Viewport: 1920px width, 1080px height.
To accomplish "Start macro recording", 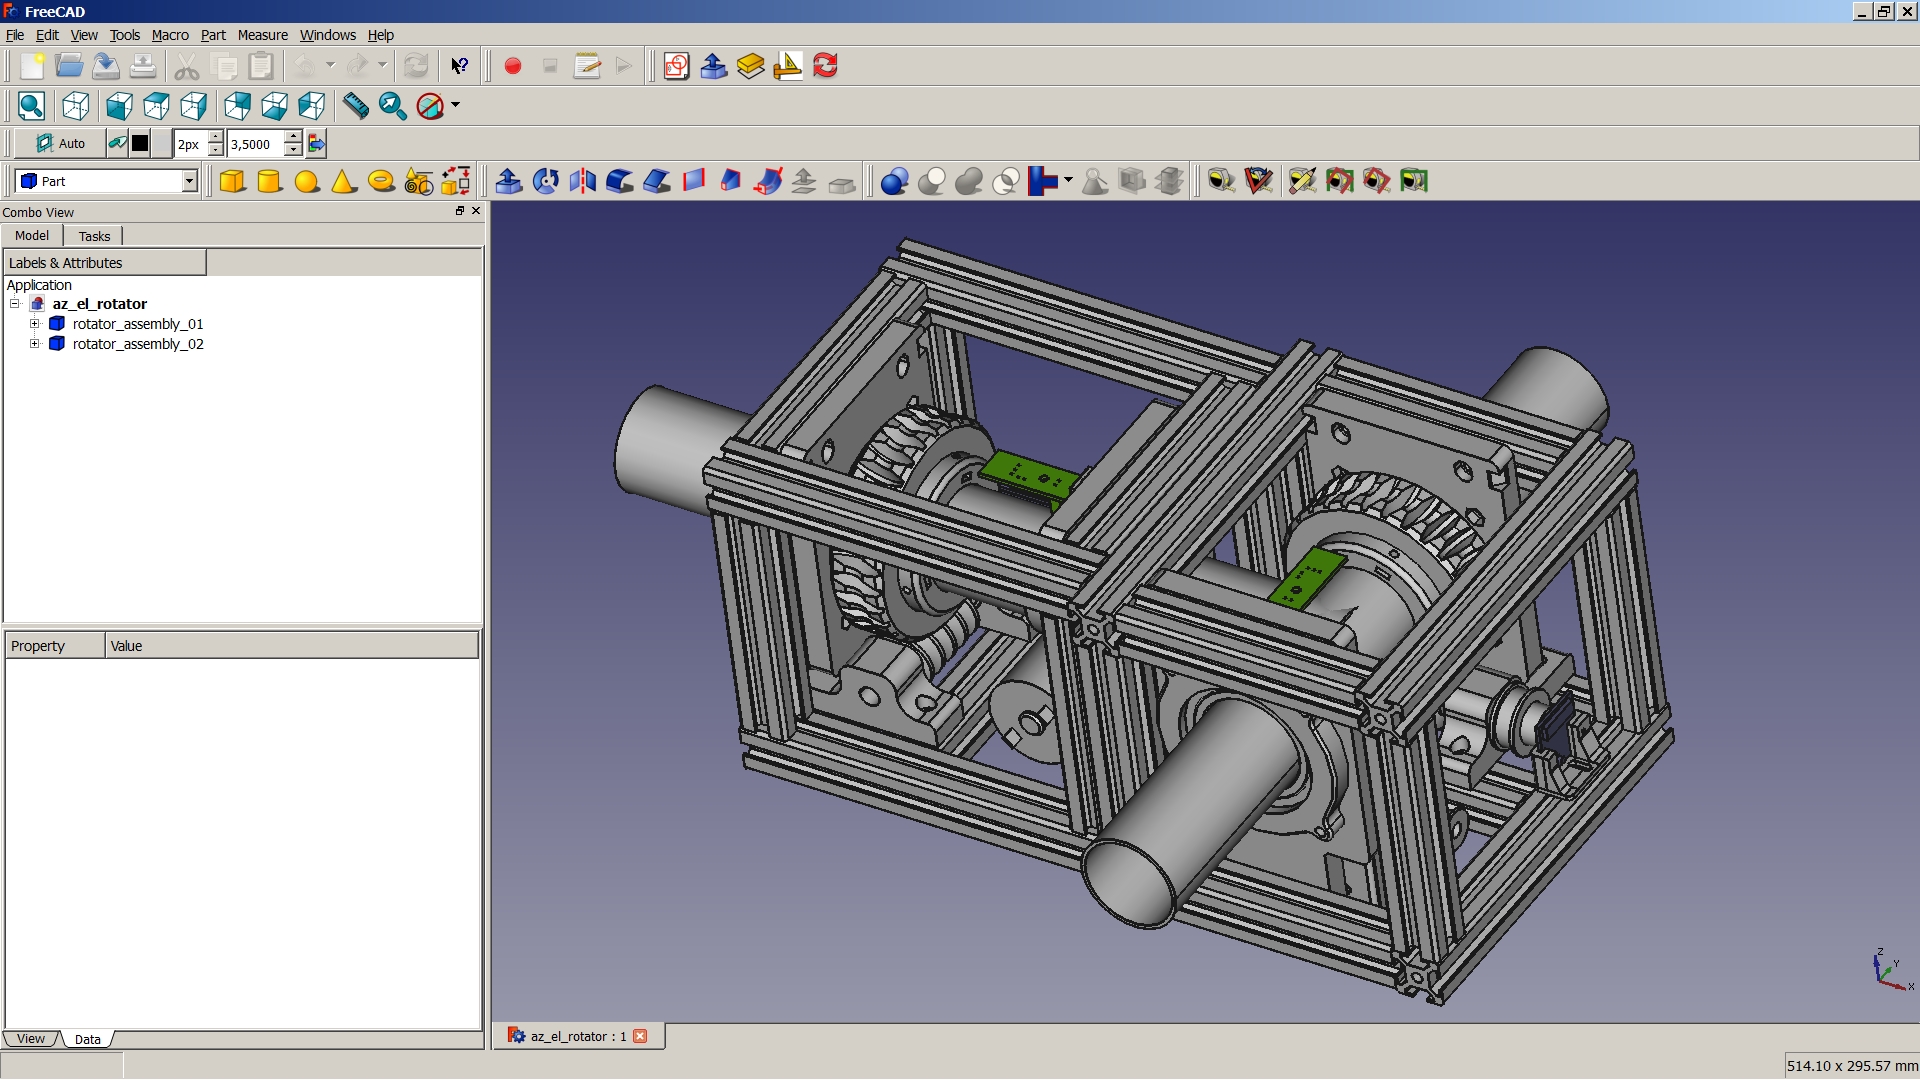I will [x=512, y=66].
